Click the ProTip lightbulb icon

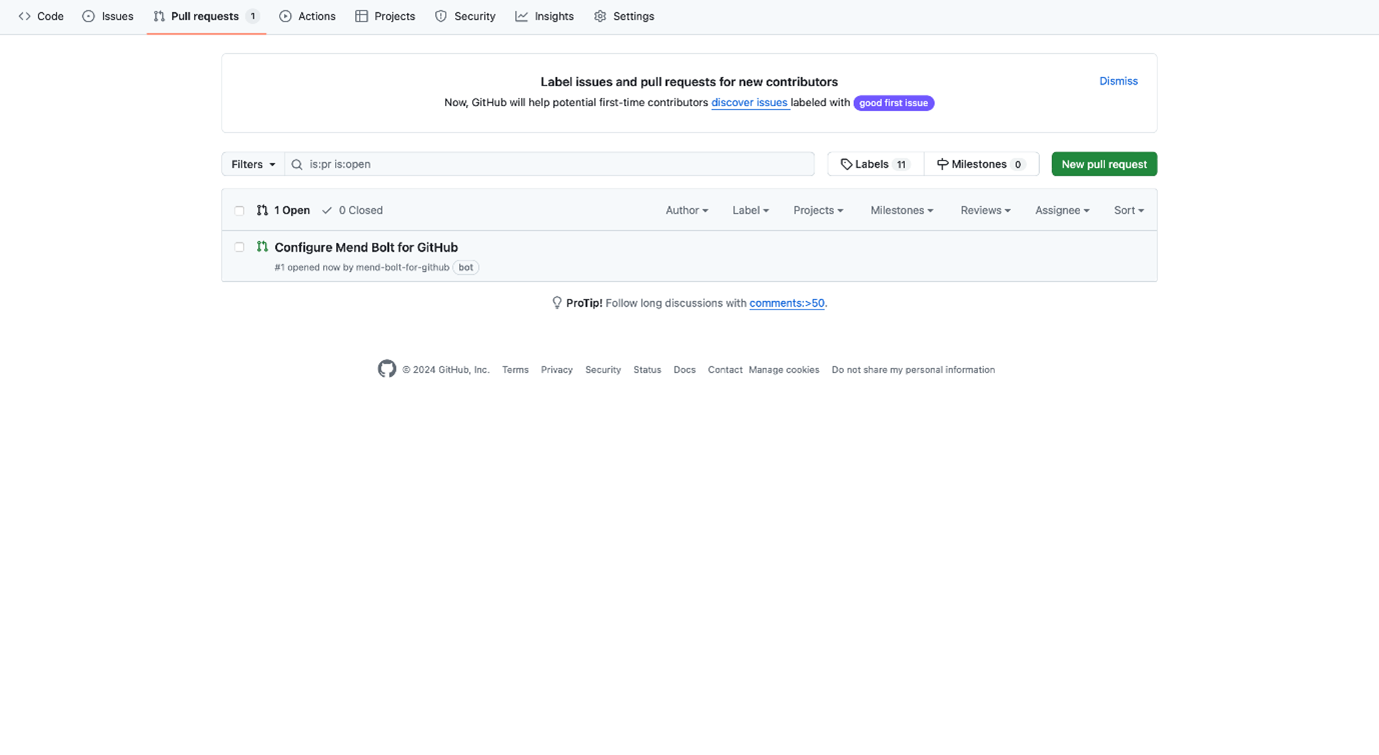(557, 303)
